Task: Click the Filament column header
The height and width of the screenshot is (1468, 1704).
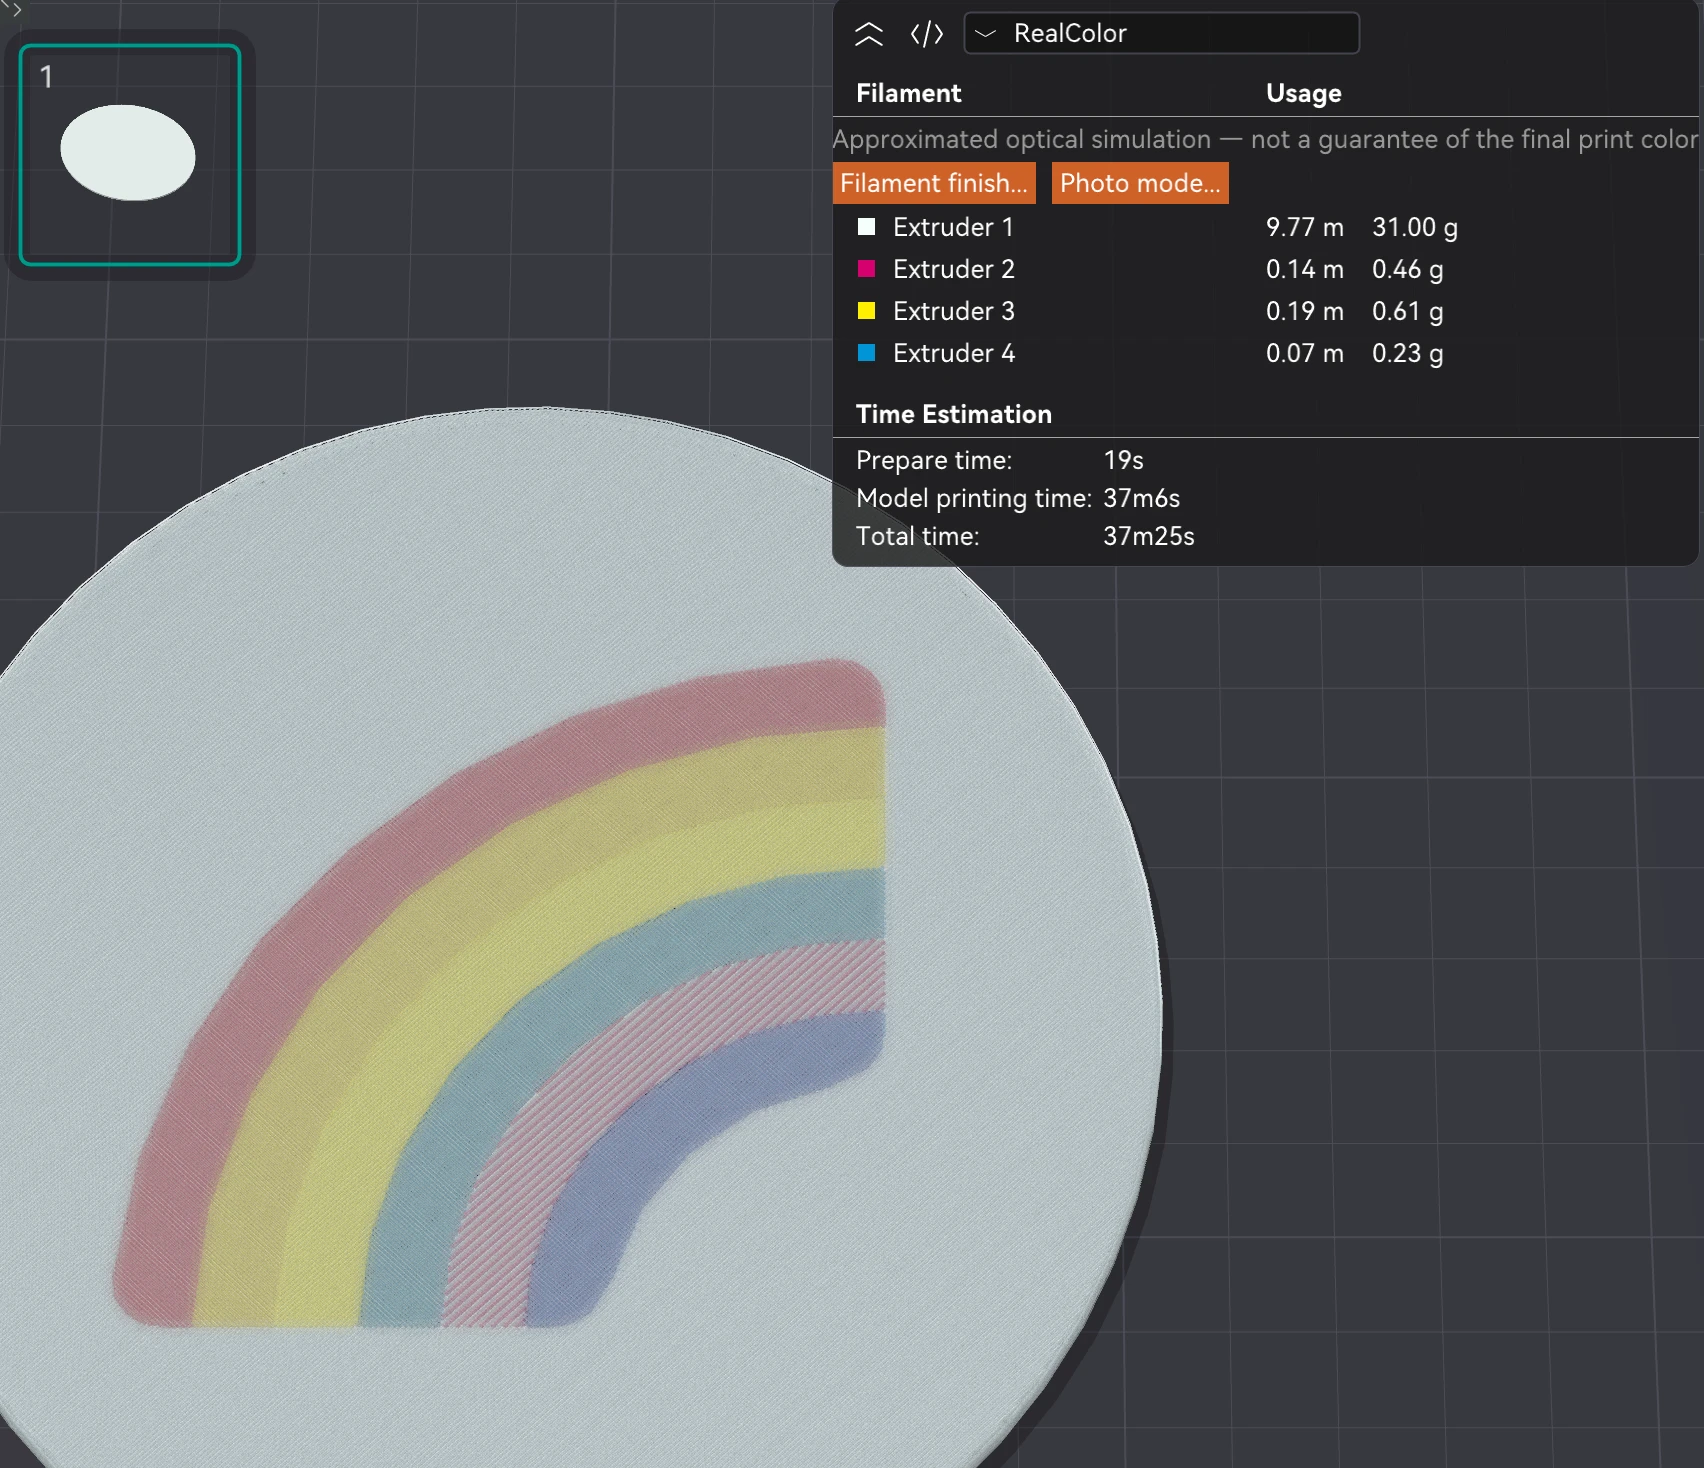Action: [908, 93]
